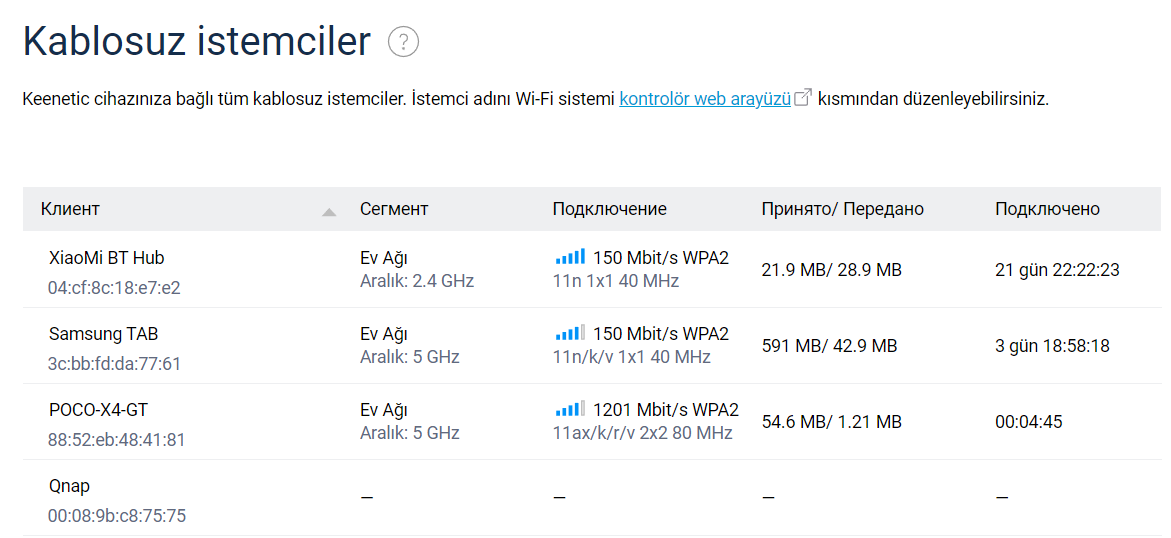The image size is (1171, 538).
Task: Click MAC address 04:cf:8c:18:e7:e2
Action: coord(114,288)
